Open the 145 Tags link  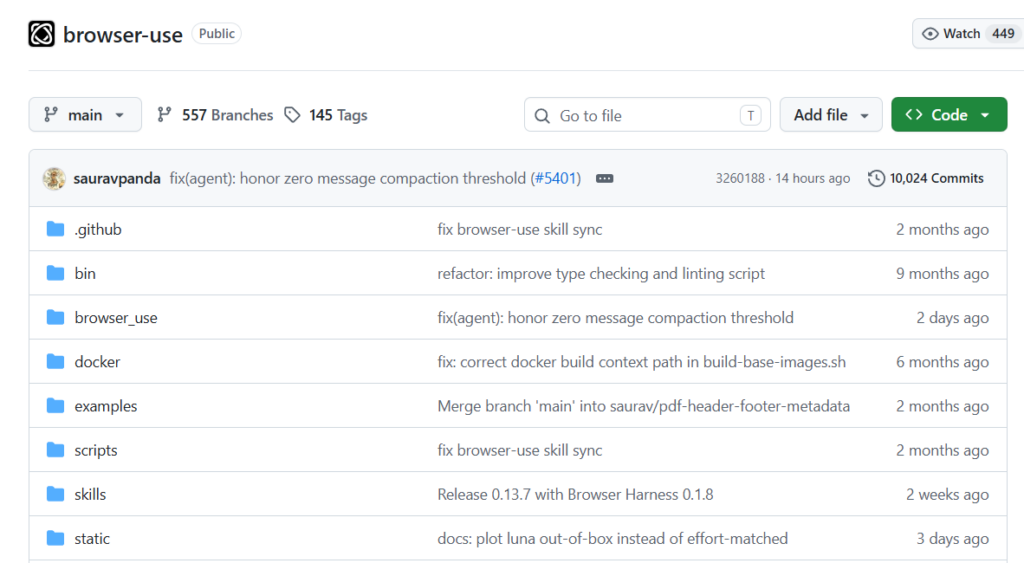[x=338, y=115]
